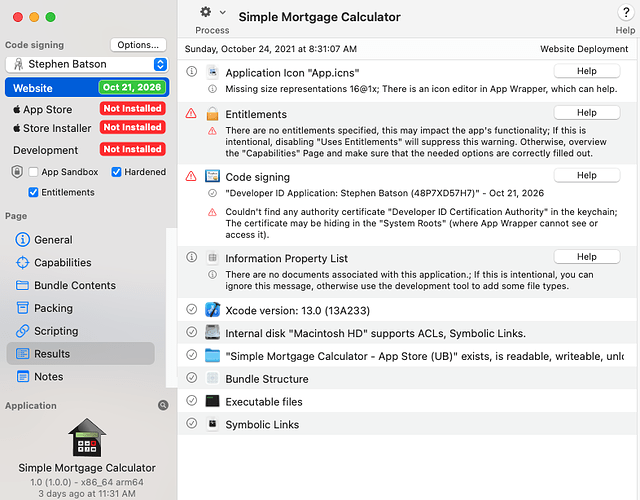Screen dimensions: 640x500
Task: Uncheck the Hardened checkbox
Action: pyautogui.click(x=116, y=172)
